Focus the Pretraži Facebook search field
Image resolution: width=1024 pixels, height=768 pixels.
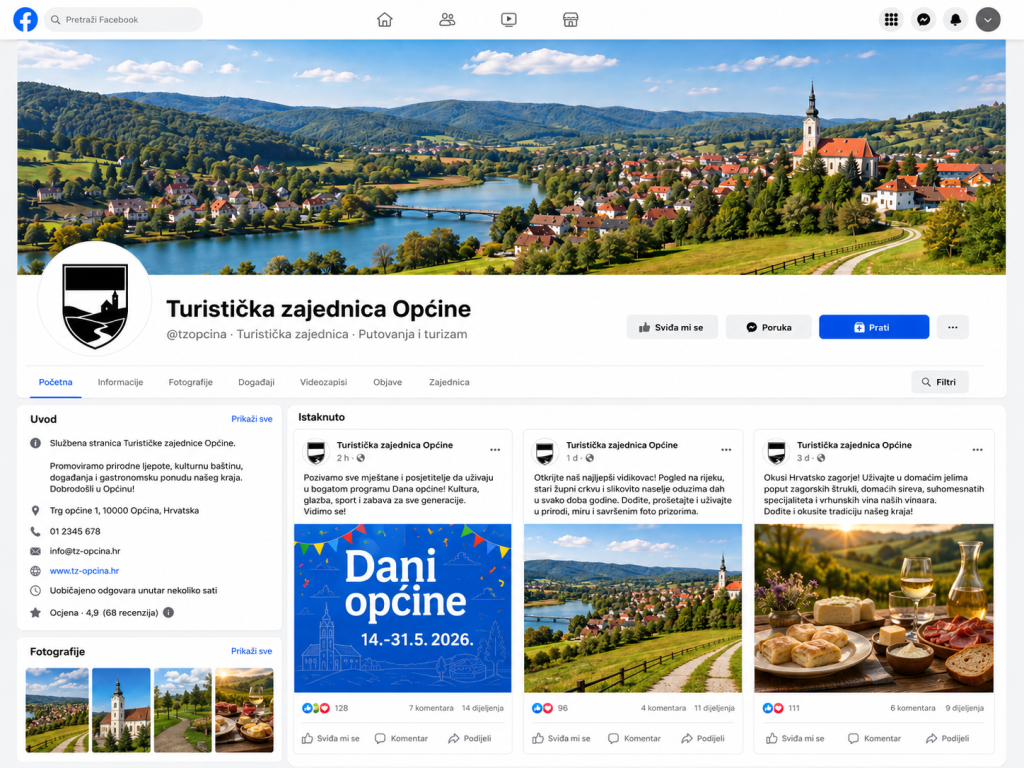[x=123, y=20]
